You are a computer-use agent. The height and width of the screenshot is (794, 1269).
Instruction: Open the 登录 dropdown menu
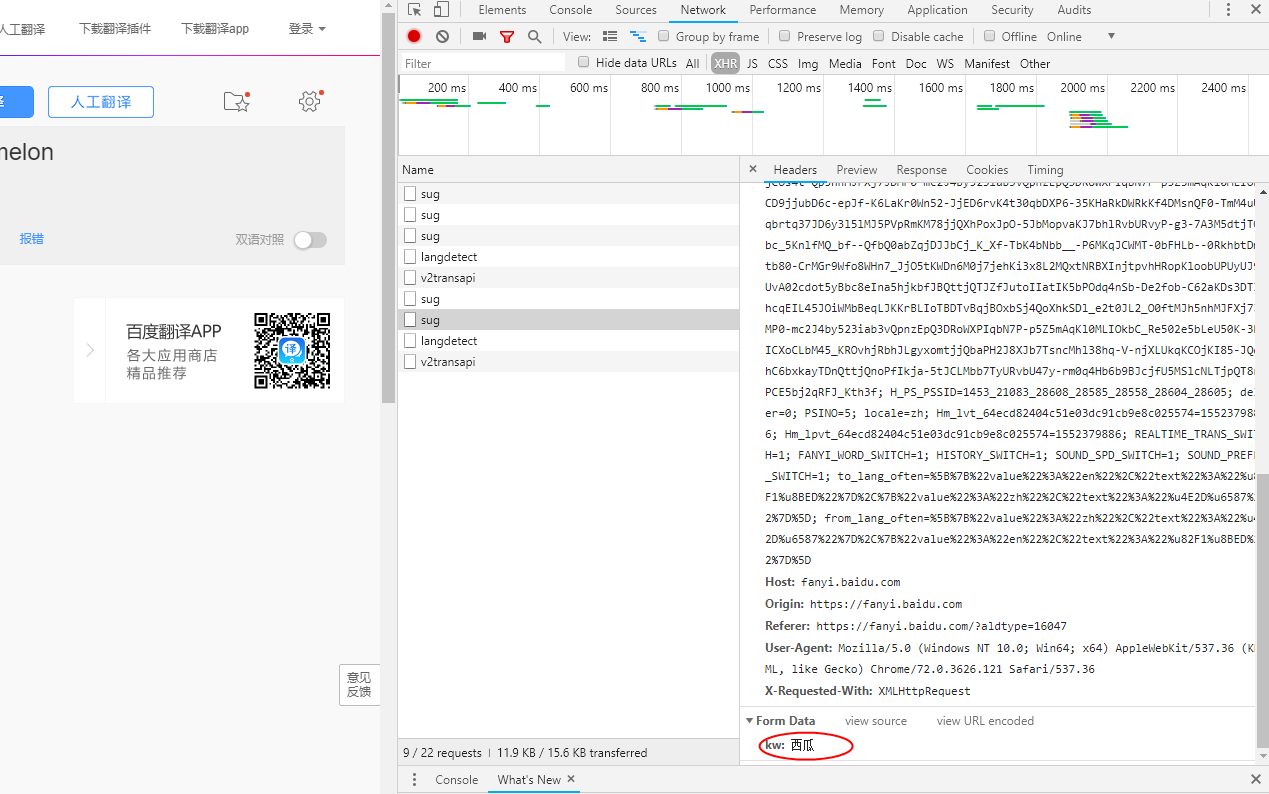[x=307, y=29]
